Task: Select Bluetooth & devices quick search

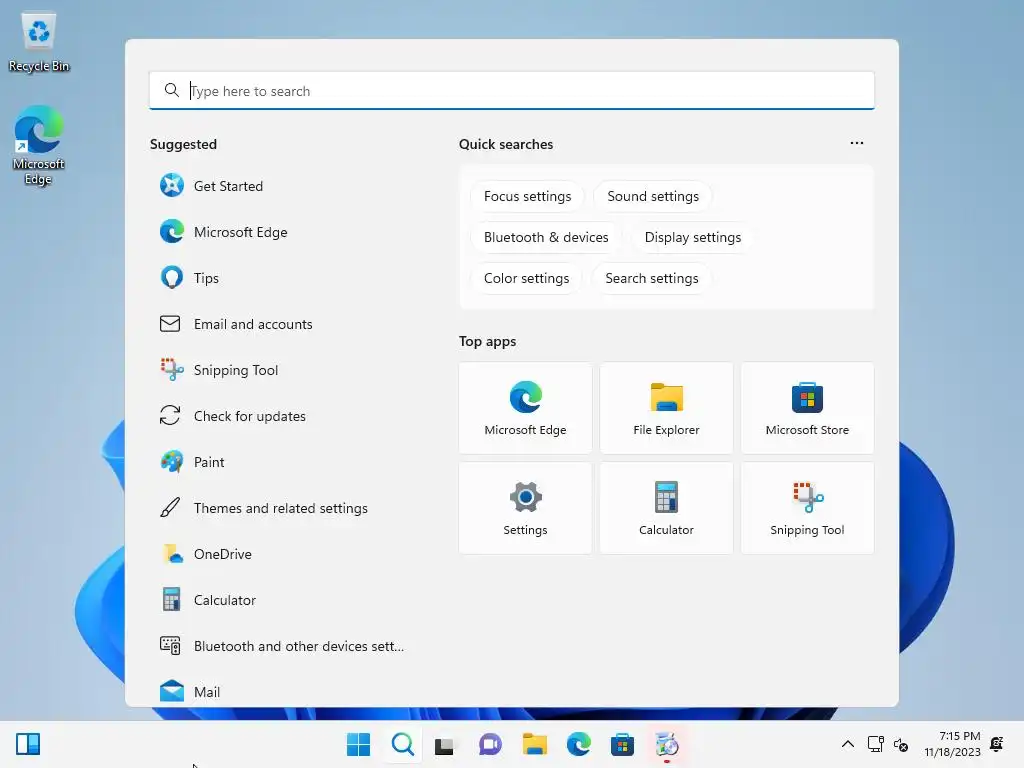Action: click(x=546, y=237)
